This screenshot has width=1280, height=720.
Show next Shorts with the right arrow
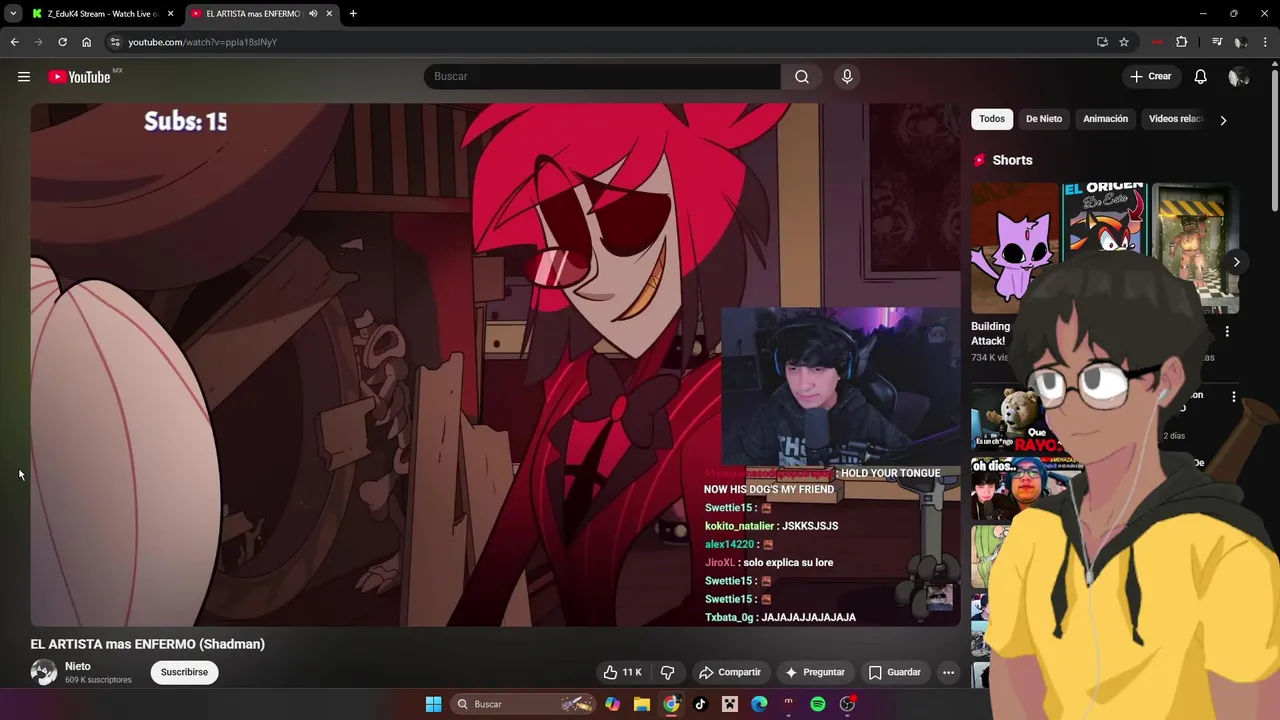point(1236,262)
